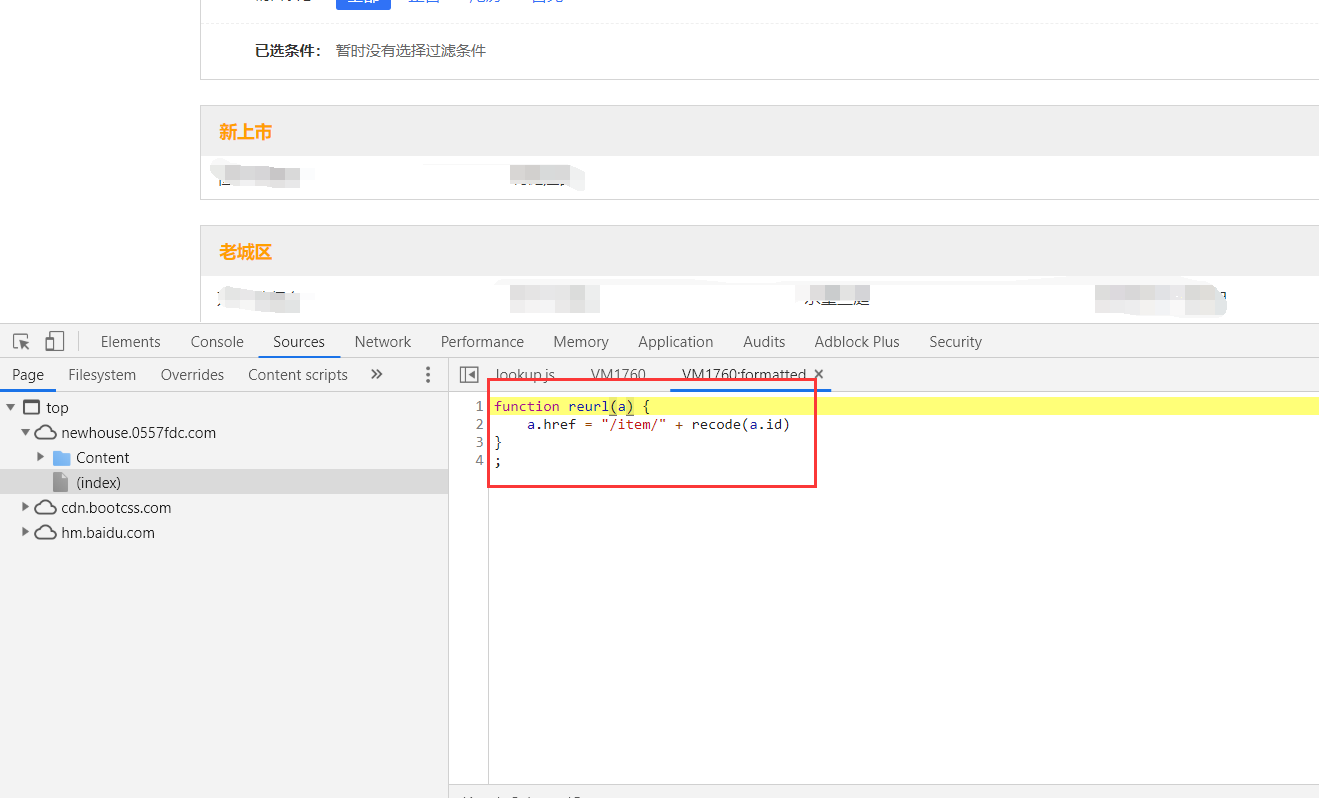Open the Application panel tab

(676, 342)
